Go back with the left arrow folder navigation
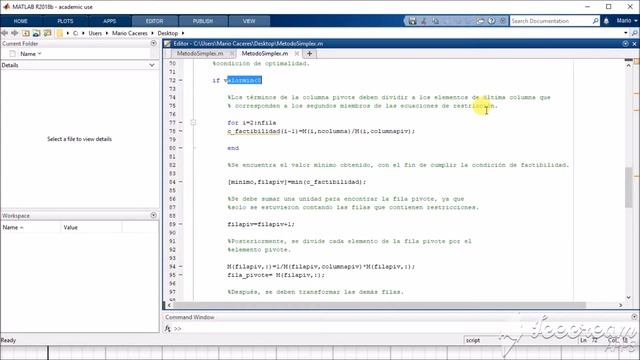The width and height of the screenshot is (640, 360). click(5, 33)
